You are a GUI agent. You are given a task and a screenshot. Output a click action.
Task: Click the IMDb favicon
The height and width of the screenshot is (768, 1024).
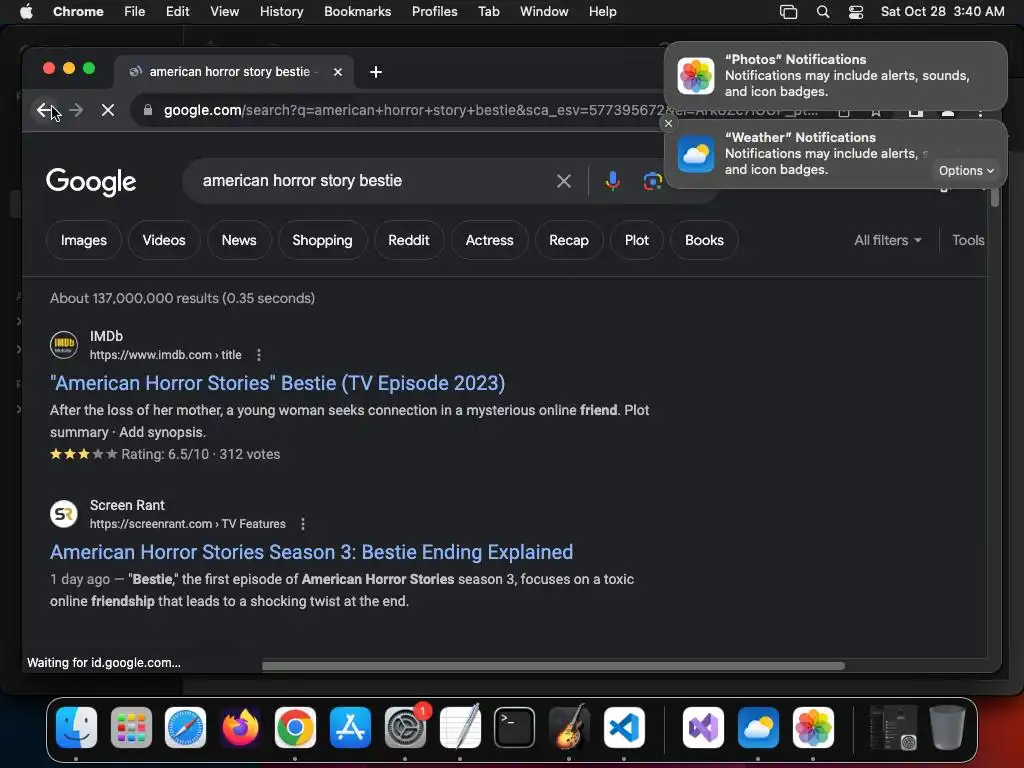click(64, 345)
